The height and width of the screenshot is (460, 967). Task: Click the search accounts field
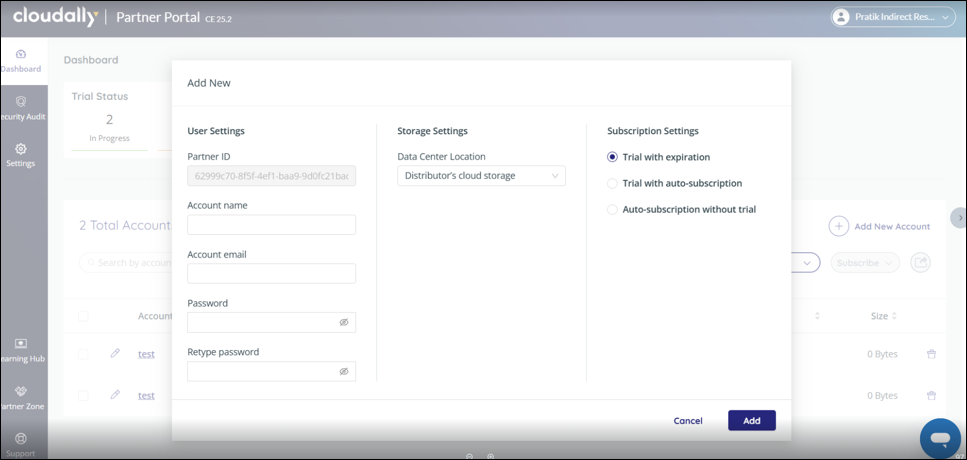click(x=126, y=263)
